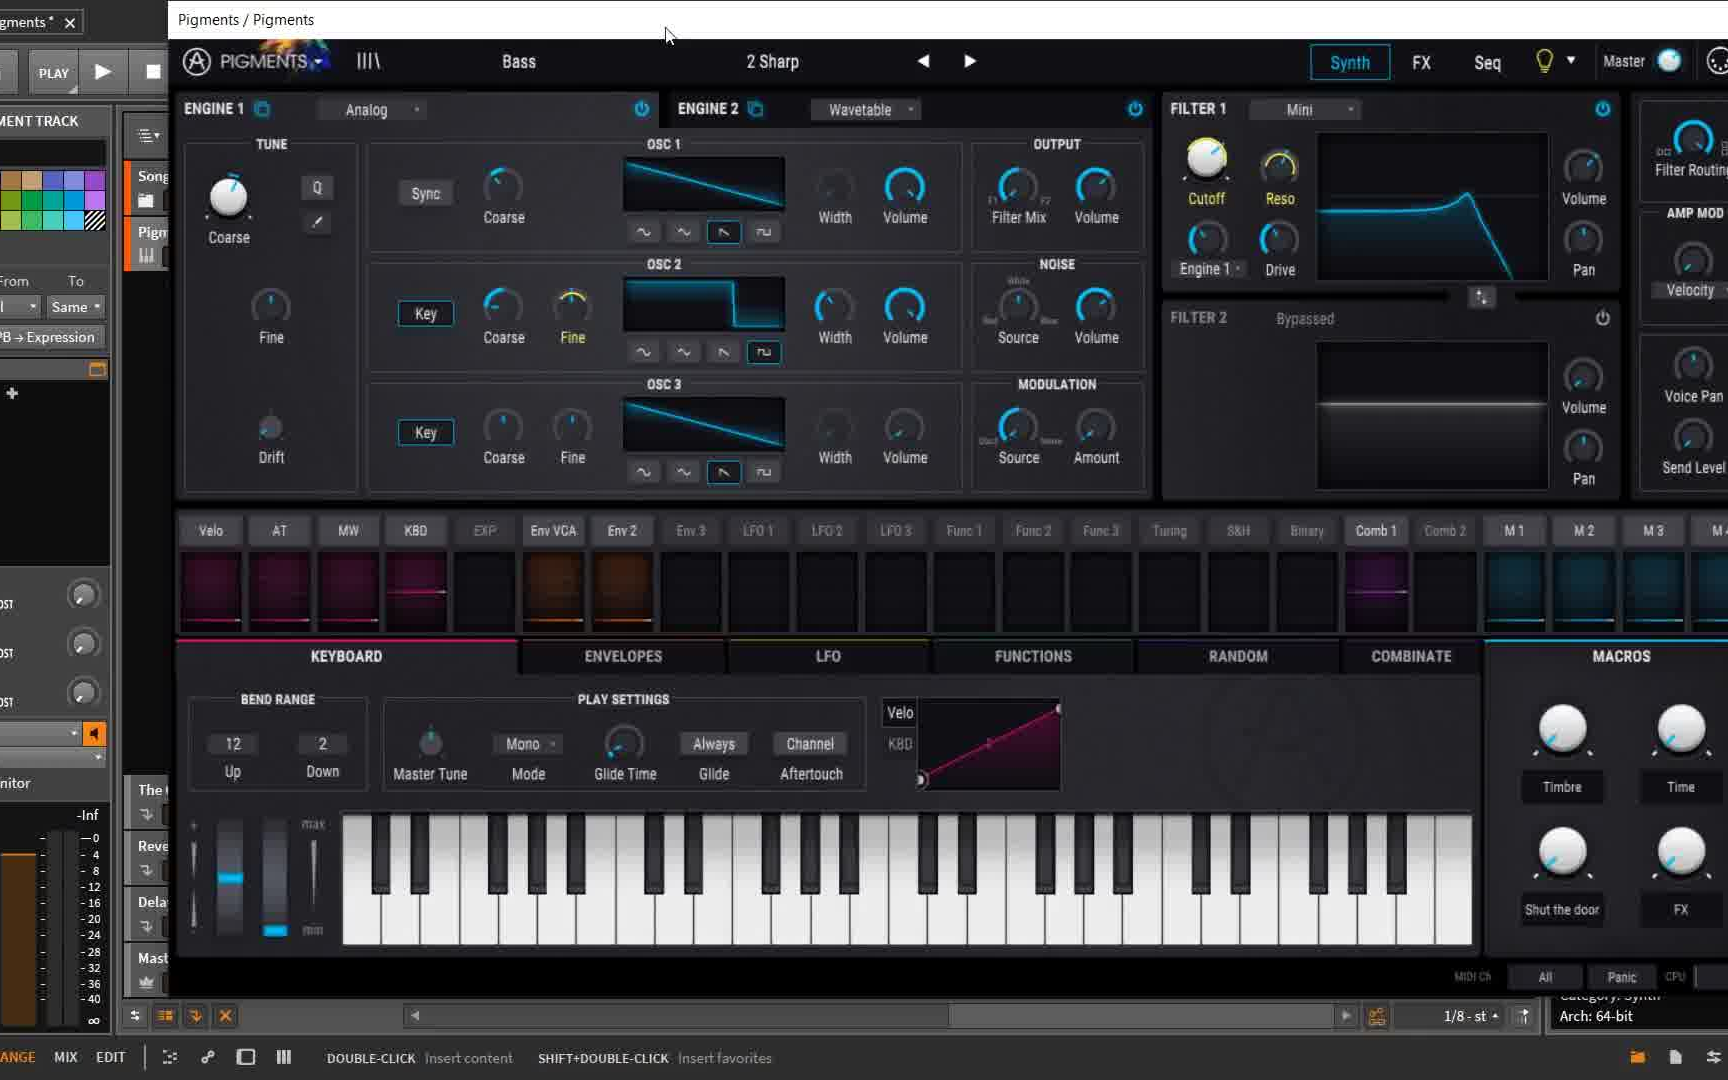Toggle the Tune Q quantize button
The image size is (1728, 1080).
click(317, 187)
